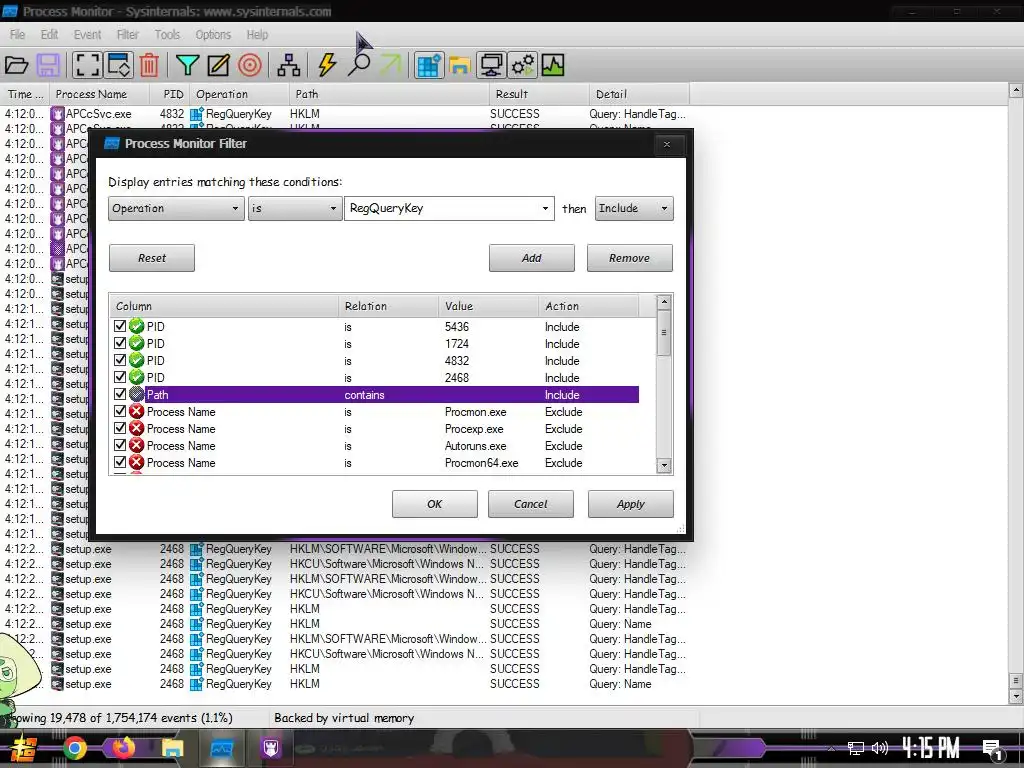Click the lightning bolt toolbar icon
Viewport: 1024px width, 768px height.
[327, 65]
